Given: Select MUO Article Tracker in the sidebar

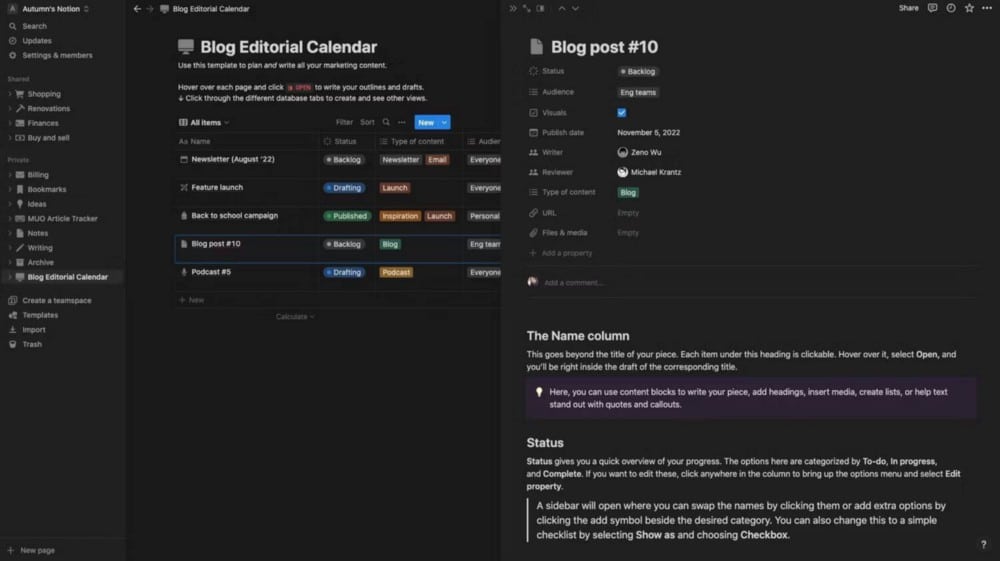Looking at the screenshot, I should point(63,218).
